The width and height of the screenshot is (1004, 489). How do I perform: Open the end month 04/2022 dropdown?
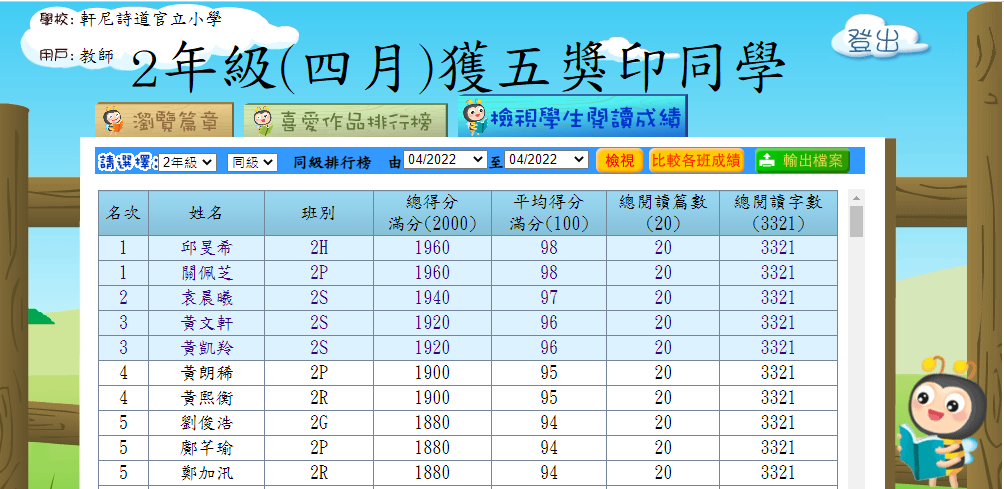pyautogui.click(x=547, y=160)
